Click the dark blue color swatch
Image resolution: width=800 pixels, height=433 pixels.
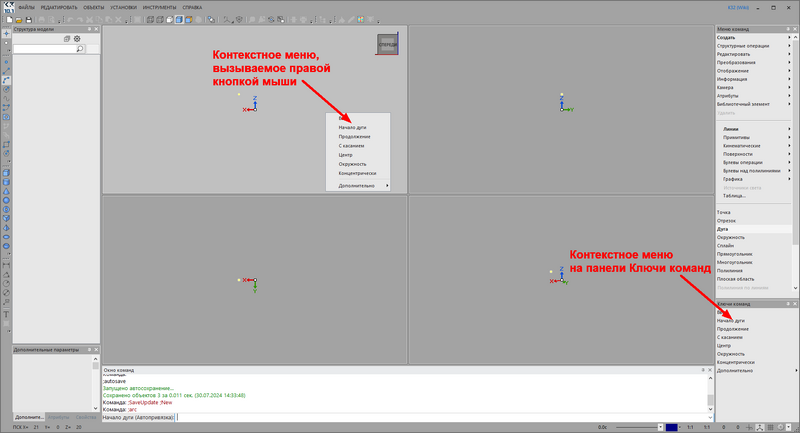pos(671,427)
